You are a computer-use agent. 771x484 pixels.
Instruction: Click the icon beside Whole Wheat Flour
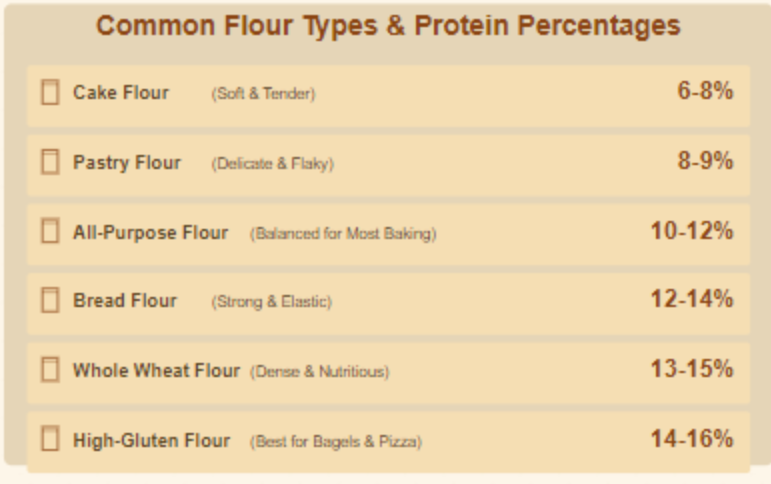point(50,369)
